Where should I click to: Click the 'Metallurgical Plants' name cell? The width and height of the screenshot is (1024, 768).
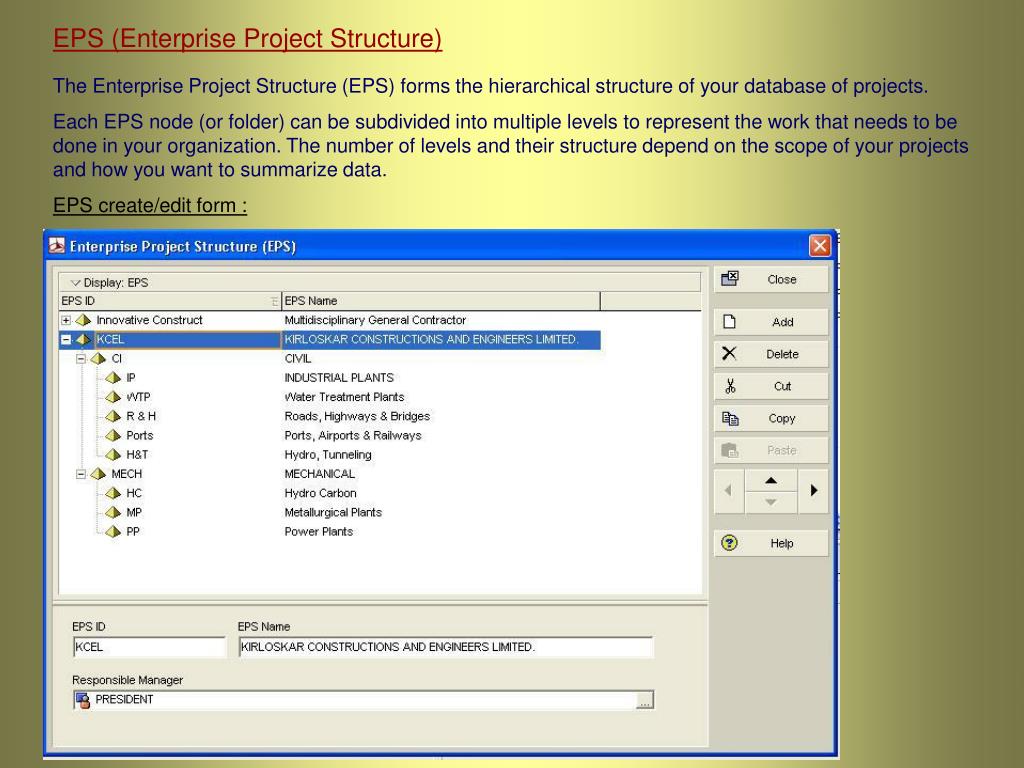click(333, 513)
